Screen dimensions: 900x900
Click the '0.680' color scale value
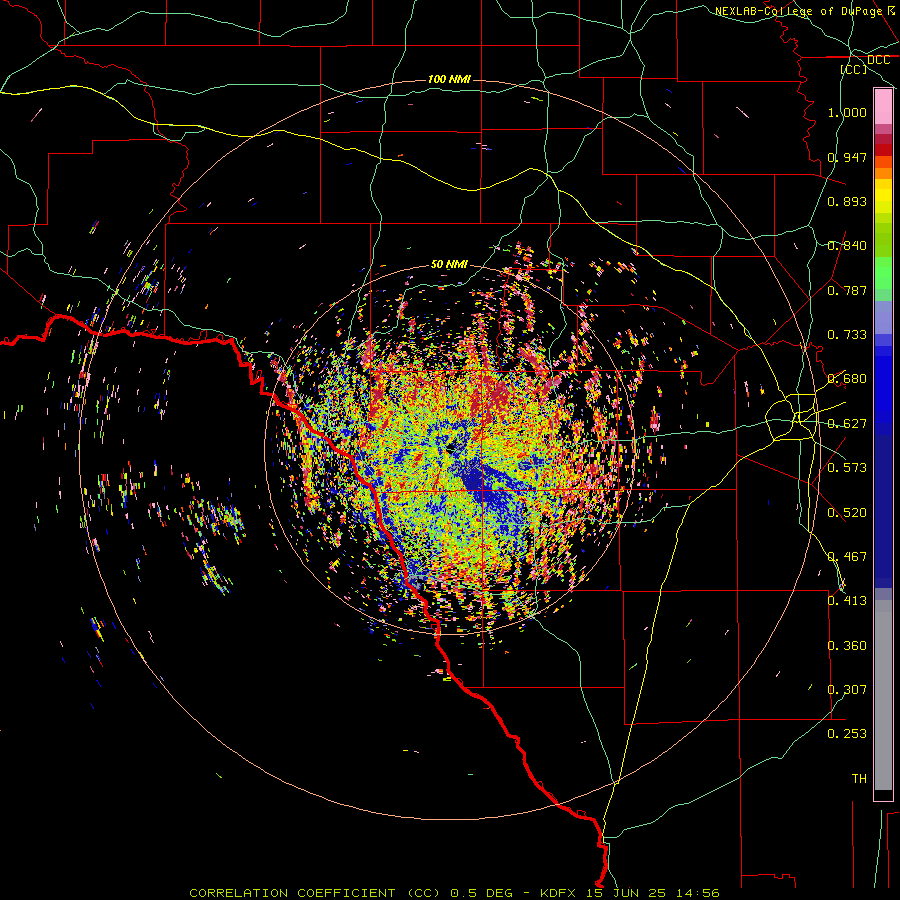(847, 379)
